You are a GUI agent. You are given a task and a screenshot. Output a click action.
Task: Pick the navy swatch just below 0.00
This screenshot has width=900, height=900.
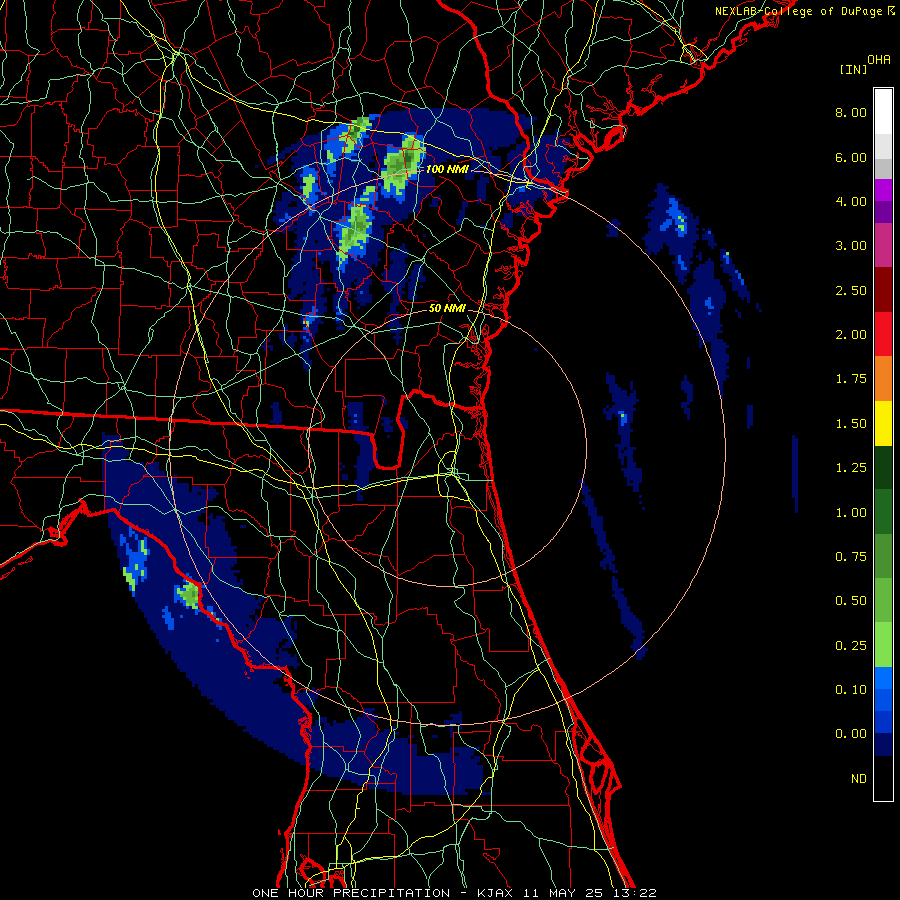point(883,745)
